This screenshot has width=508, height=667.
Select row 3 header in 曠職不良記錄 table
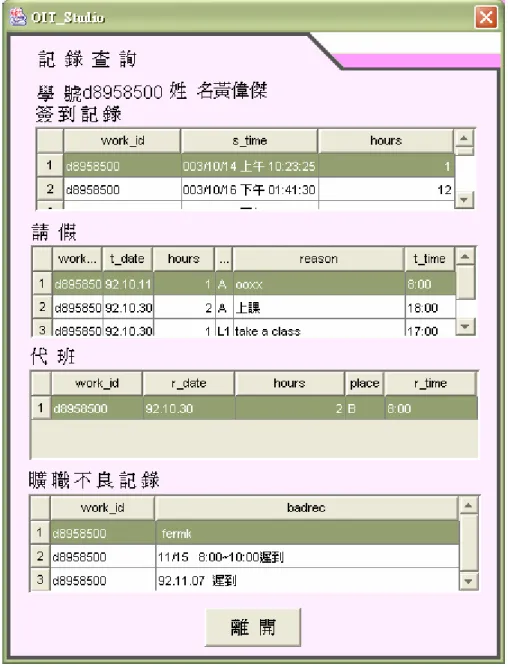(x=40, y=580)
